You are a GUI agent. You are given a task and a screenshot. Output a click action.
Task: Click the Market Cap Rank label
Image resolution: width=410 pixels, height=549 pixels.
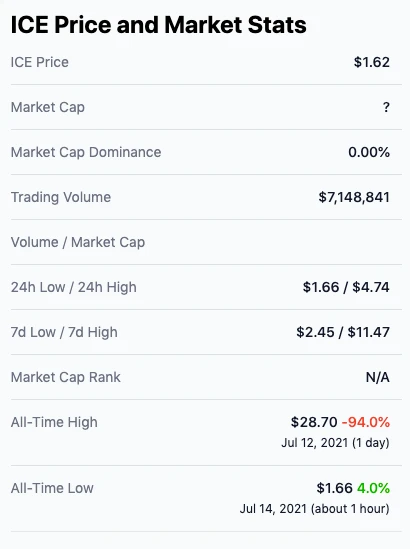[65, 377]
